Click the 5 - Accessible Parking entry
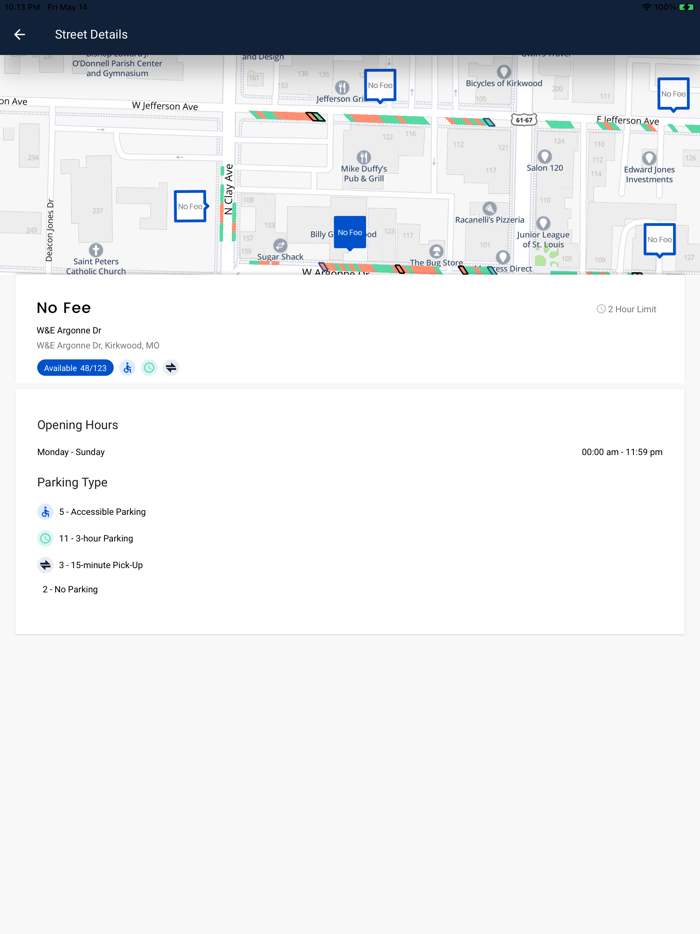 [102, 512]
